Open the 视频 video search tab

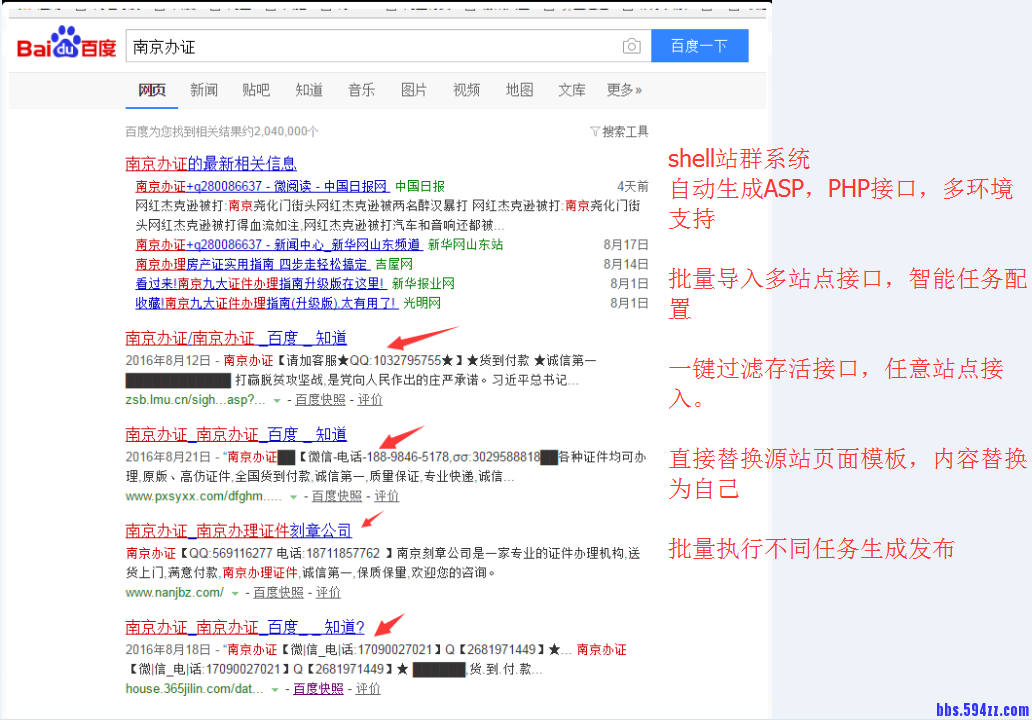466,90
